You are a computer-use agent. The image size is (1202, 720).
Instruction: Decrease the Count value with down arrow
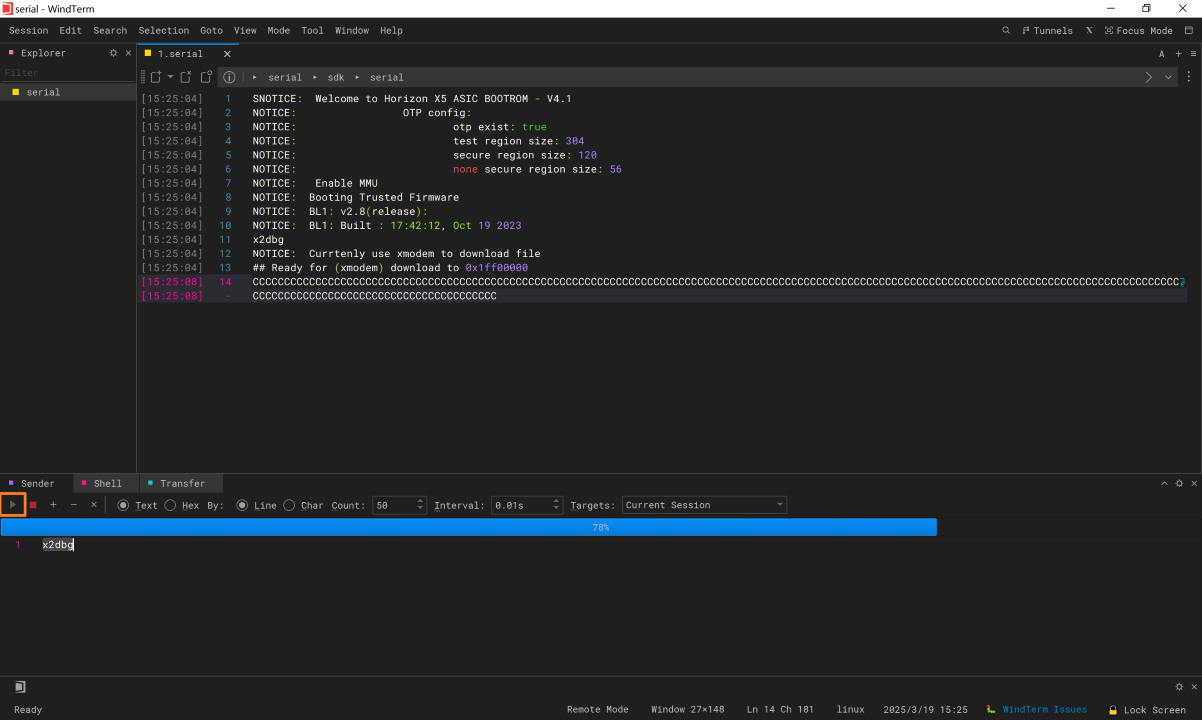420,509
